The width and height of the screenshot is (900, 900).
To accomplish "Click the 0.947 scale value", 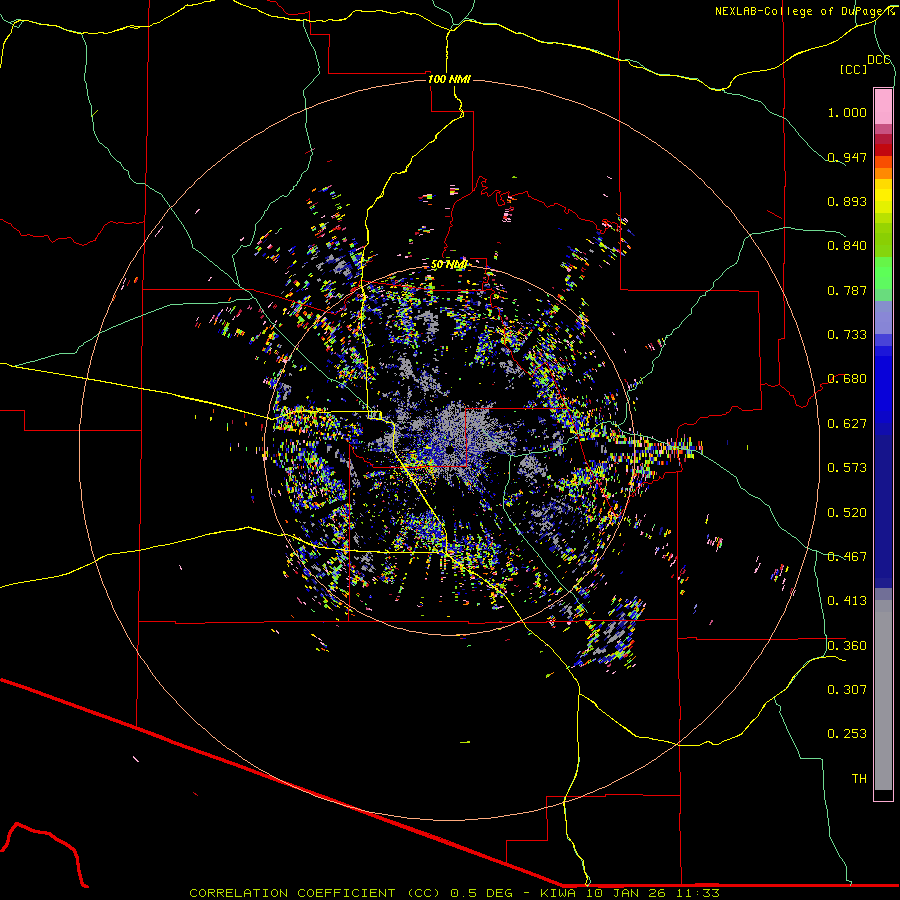I will point(847,157).
